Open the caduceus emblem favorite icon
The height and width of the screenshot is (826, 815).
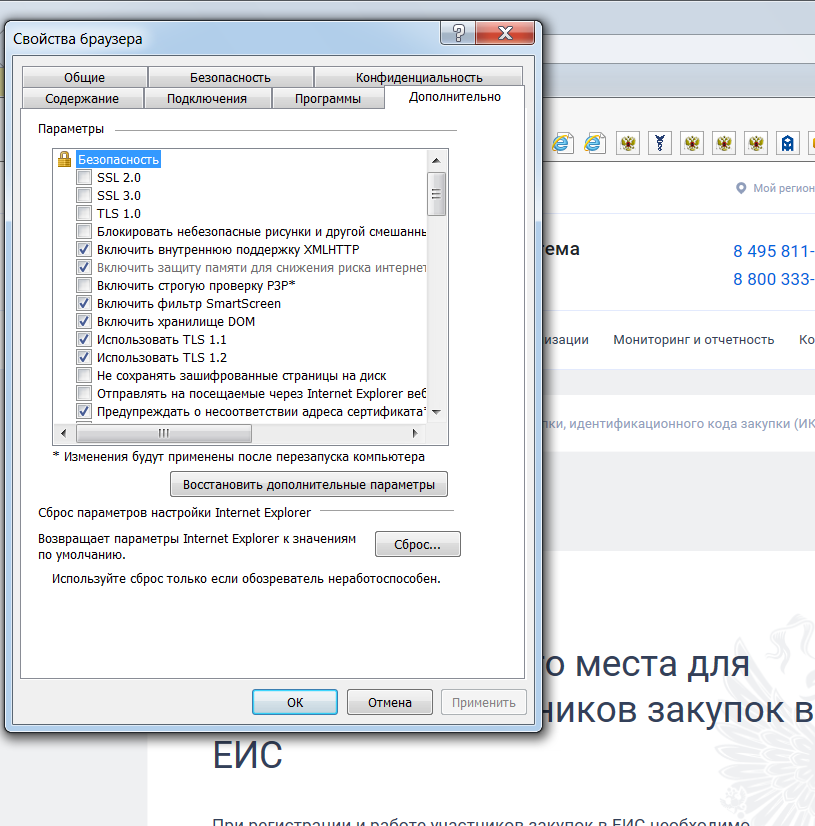point(660,143)
